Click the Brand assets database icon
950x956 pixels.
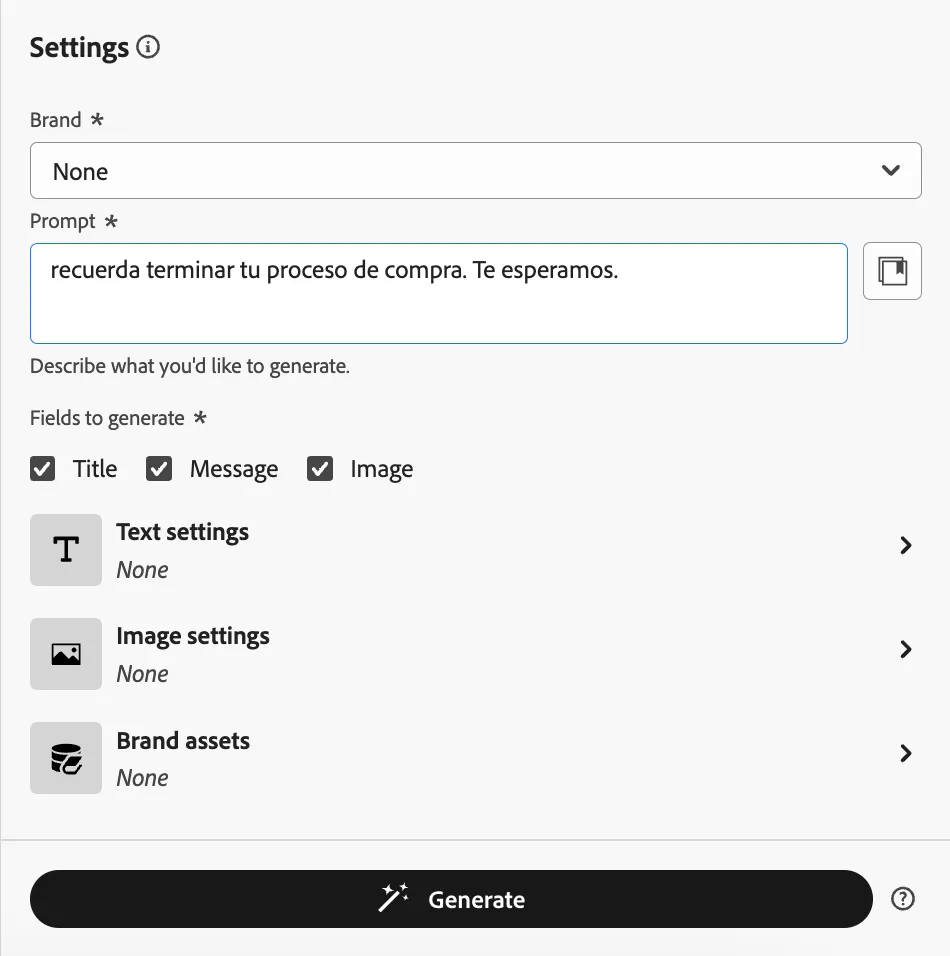pos(66,758)
